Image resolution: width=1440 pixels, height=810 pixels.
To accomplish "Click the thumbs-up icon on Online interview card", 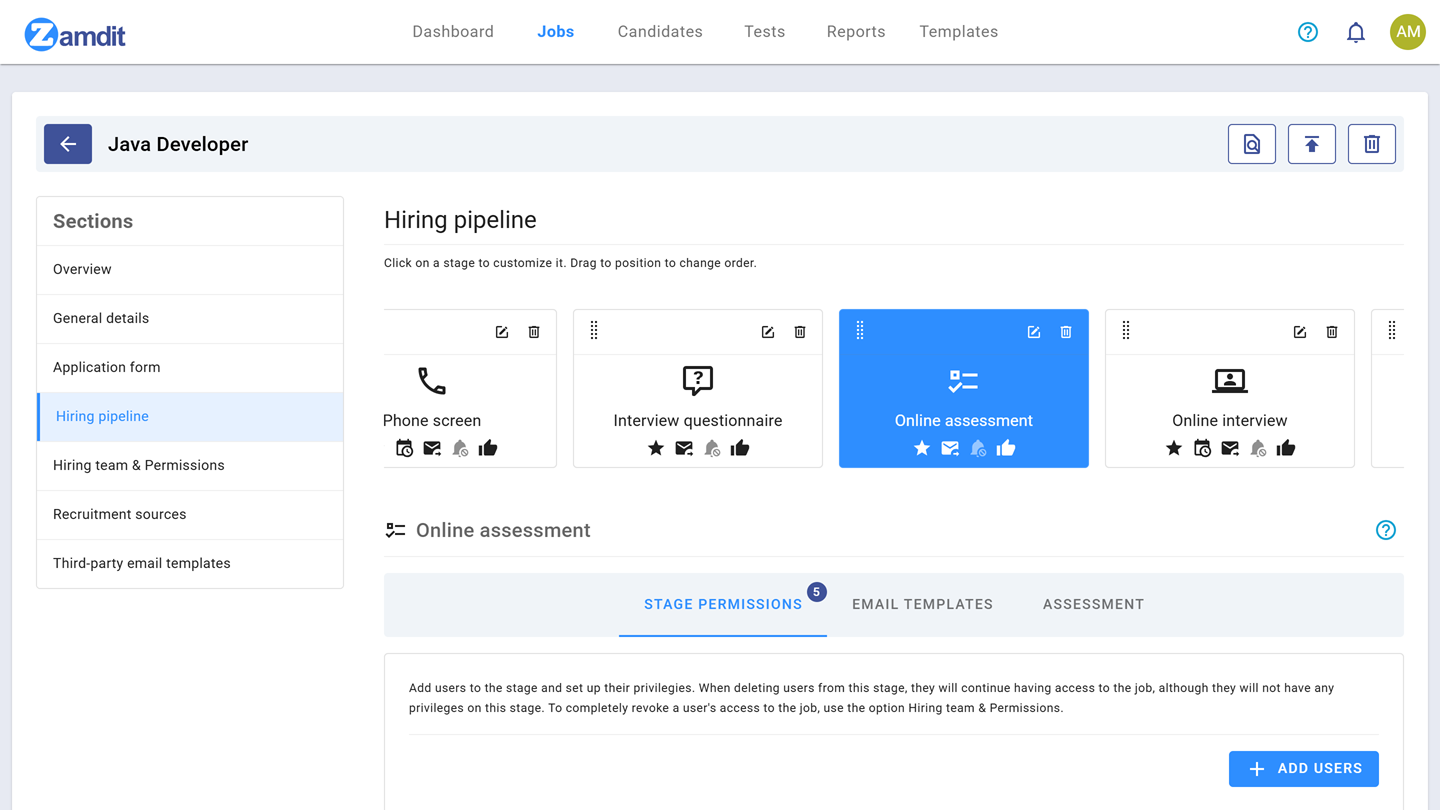I will 1286,448.
